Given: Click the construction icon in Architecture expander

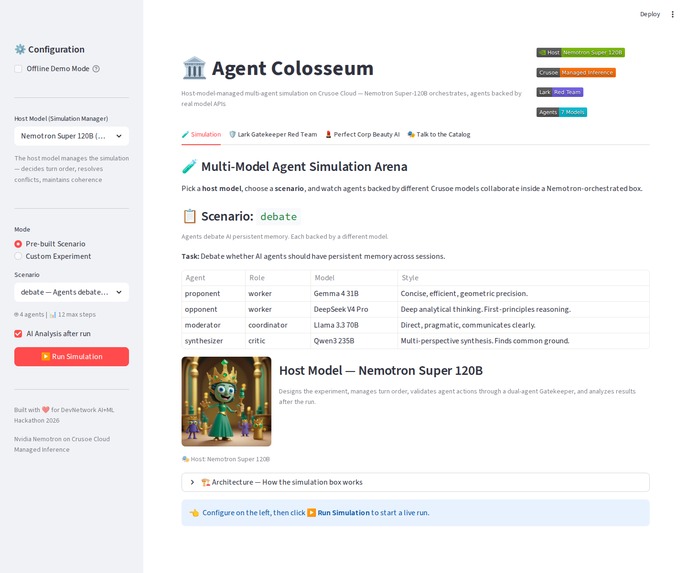Looking at the screenshot, I should (x=205, y=482).
